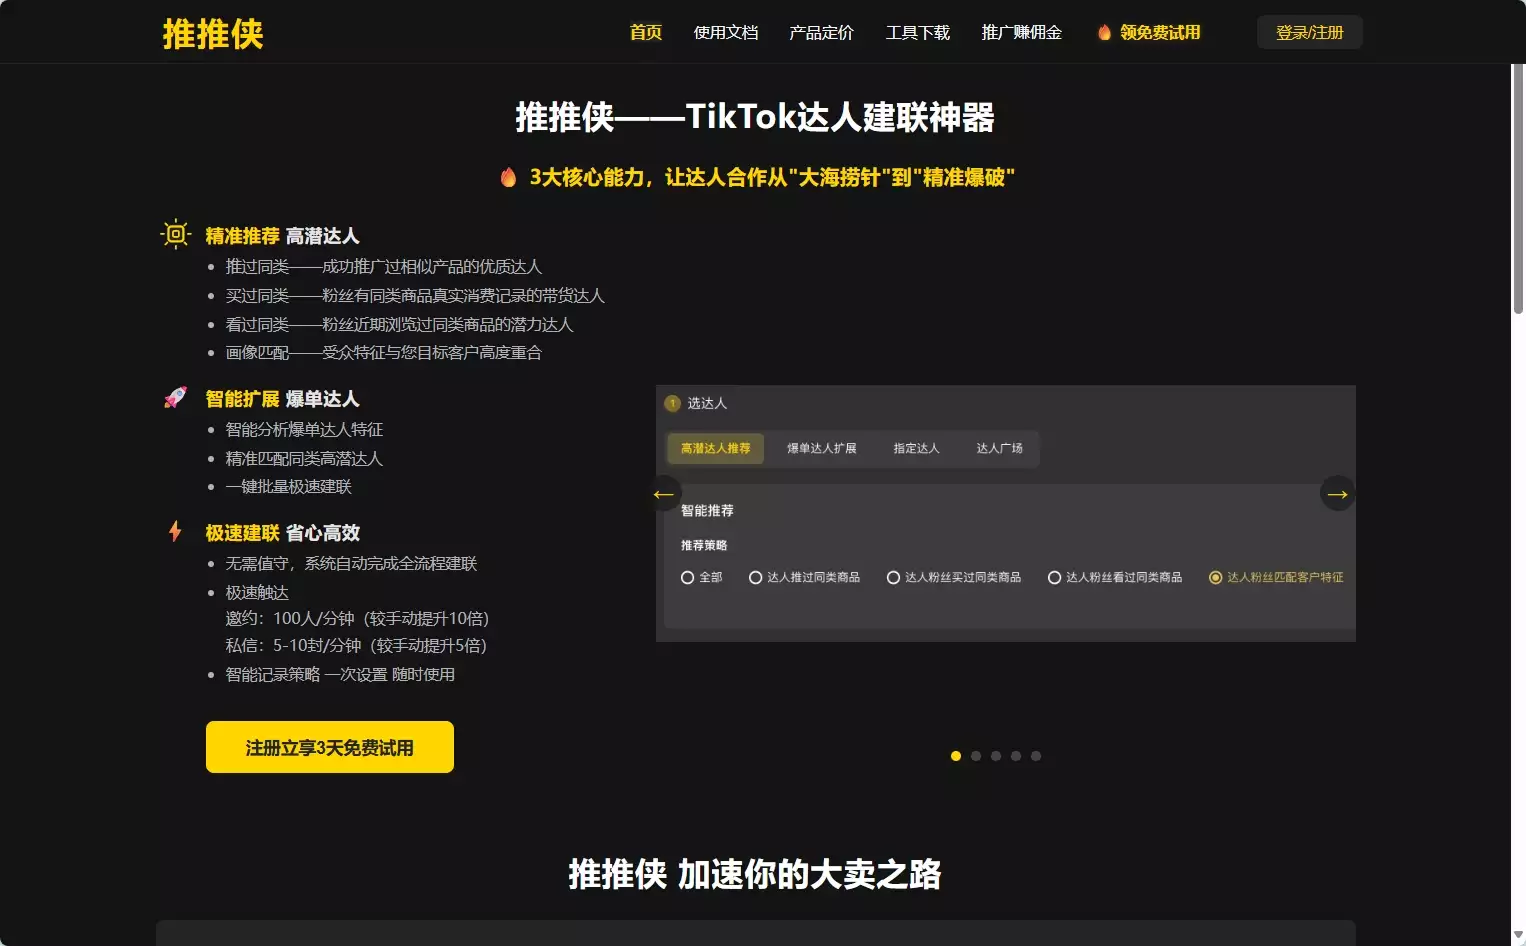
Task: Click the step-one badge next to 选达人
Action: point(672,403)
